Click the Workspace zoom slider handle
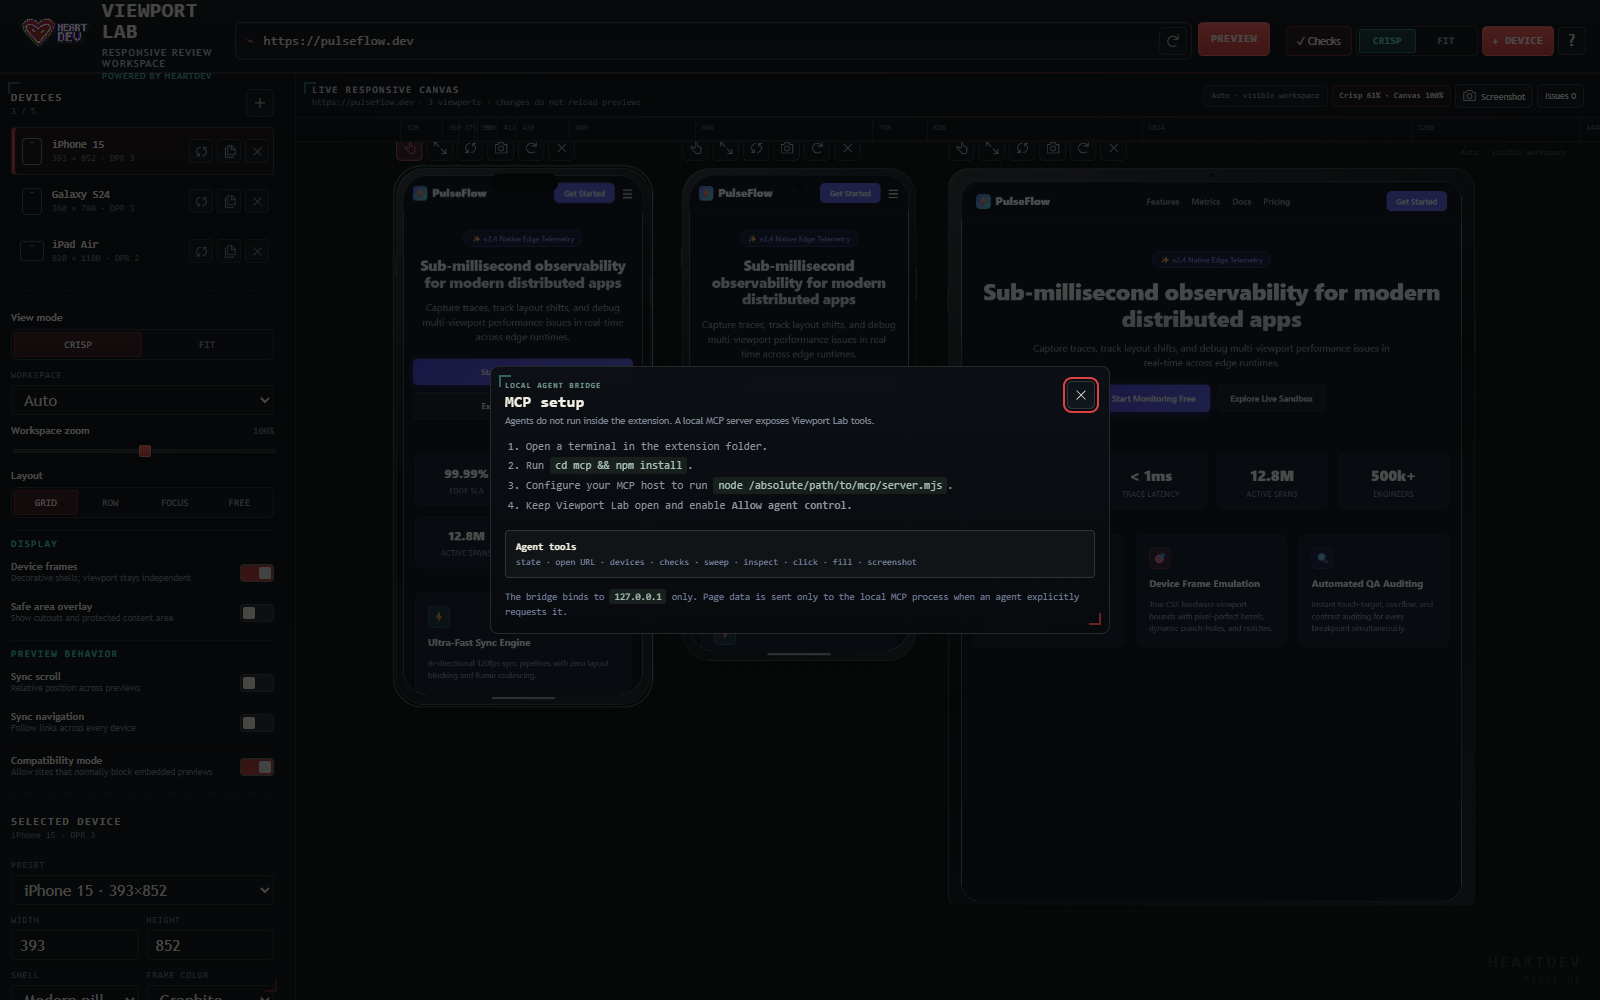1600x1000 pixels. click(x=145, y=451)
